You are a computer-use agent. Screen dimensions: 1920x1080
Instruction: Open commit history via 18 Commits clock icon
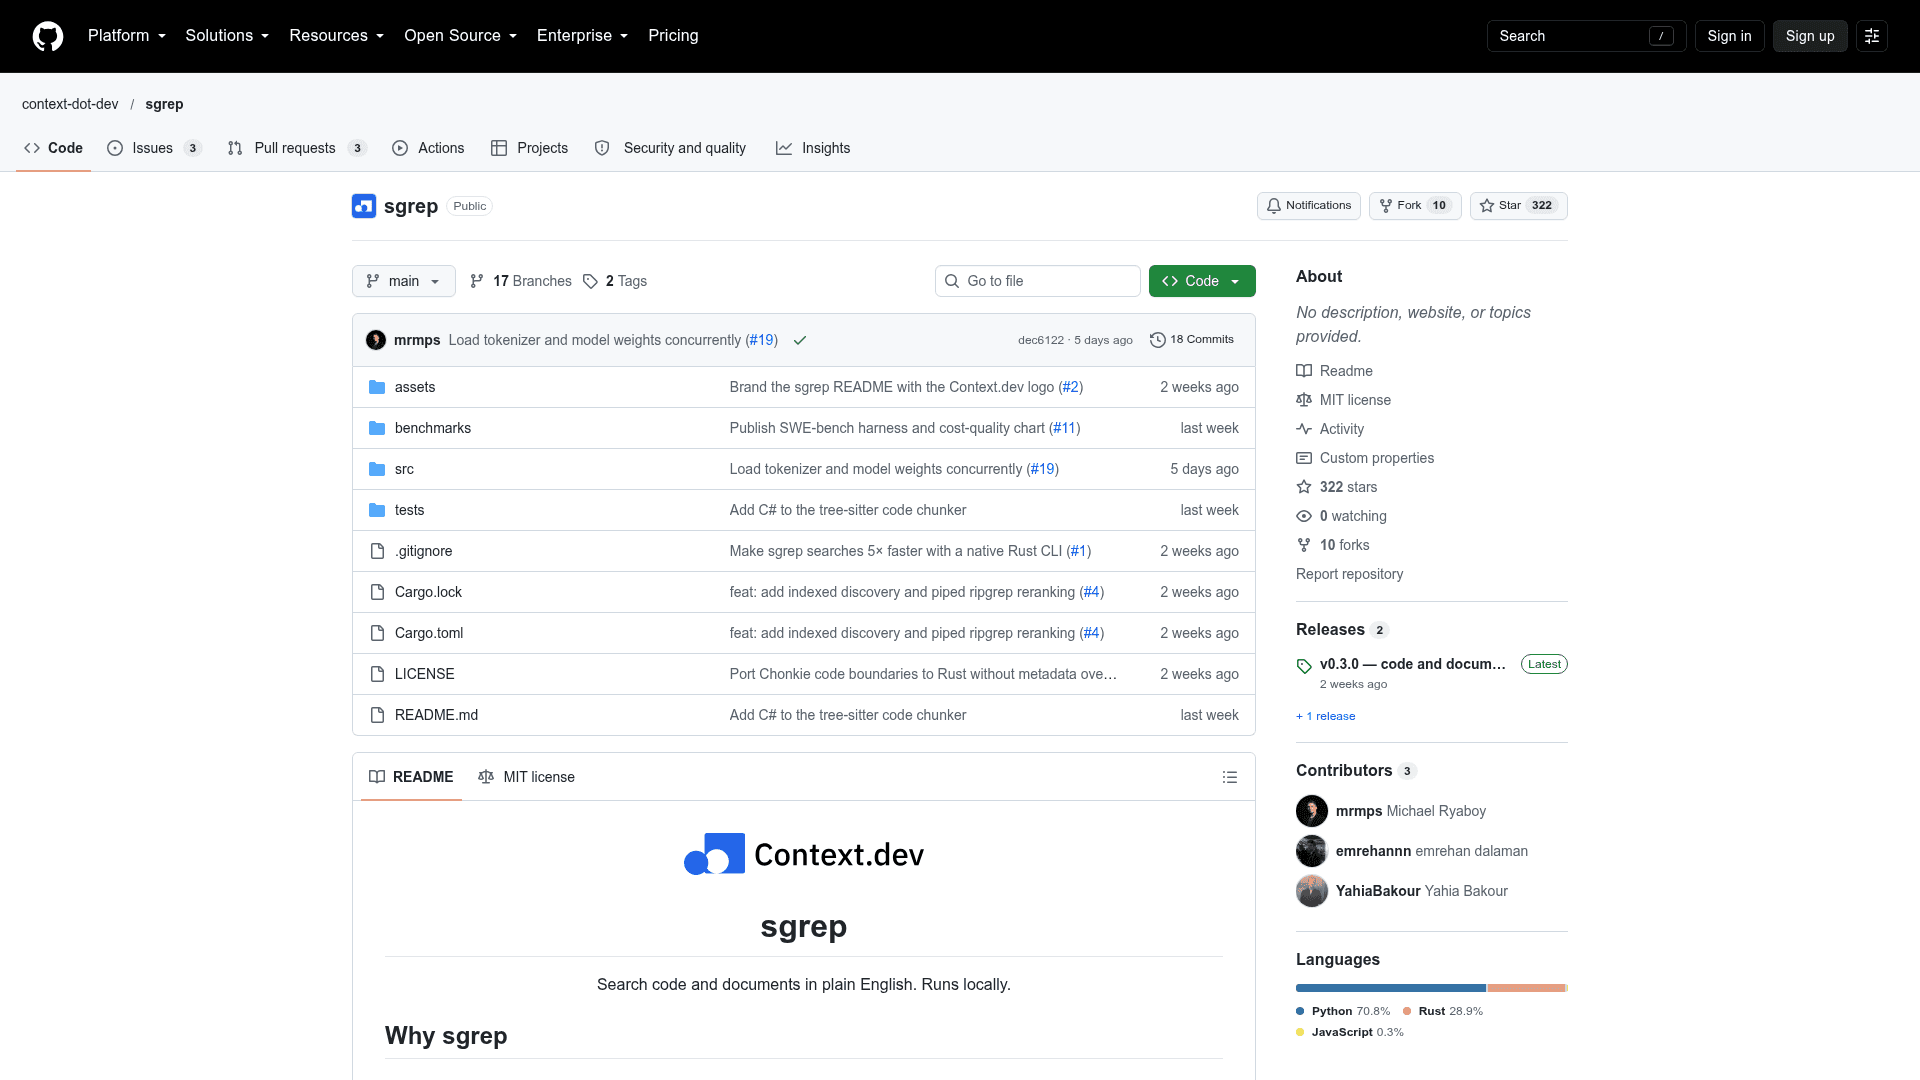coord(1158,340)
